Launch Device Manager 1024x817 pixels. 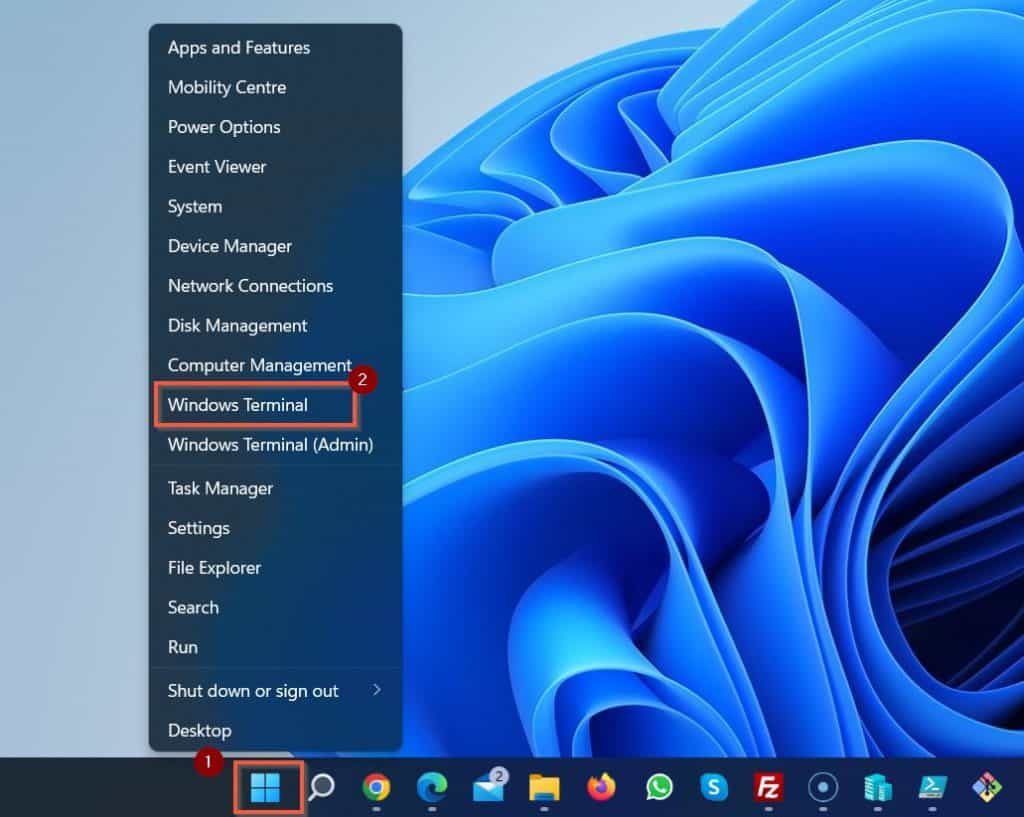(276, 246)
